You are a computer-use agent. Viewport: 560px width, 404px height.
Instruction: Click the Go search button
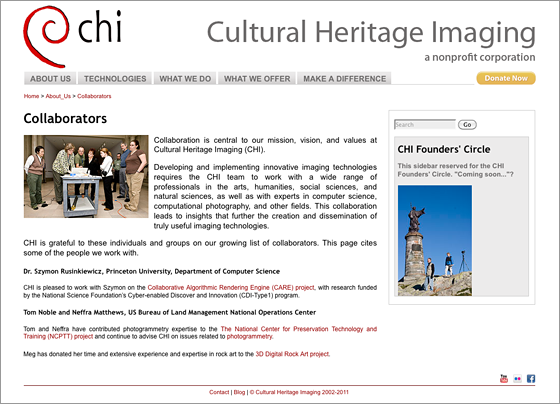click(467, 125)
